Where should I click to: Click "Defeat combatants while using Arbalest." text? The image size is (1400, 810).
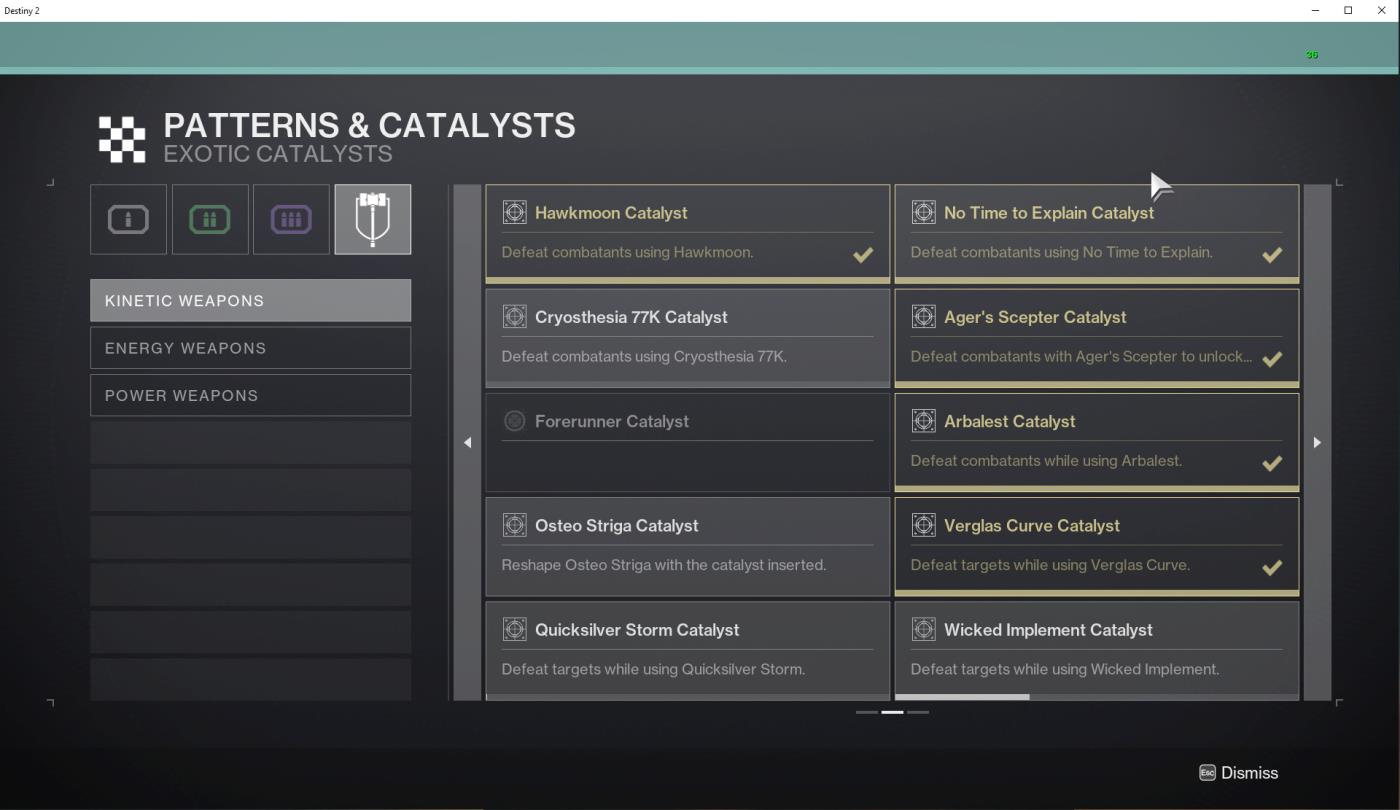pos(1046,461)
